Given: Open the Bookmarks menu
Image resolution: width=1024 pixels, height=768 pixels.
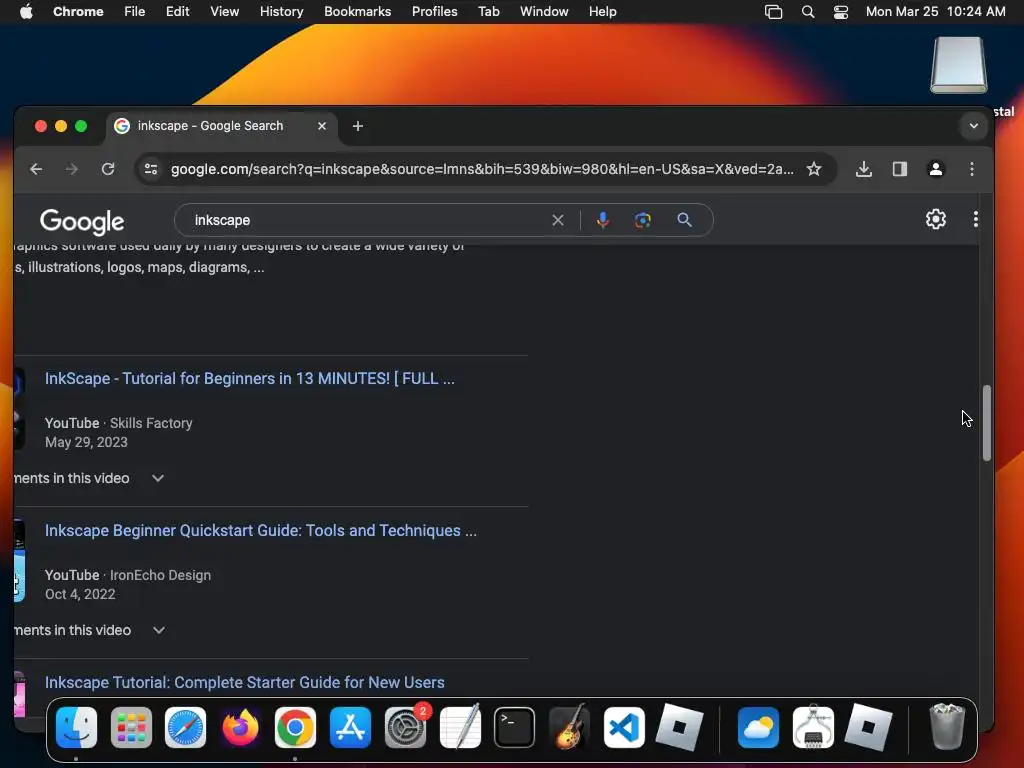Looking at the screenshot, I should coord(358,12).
